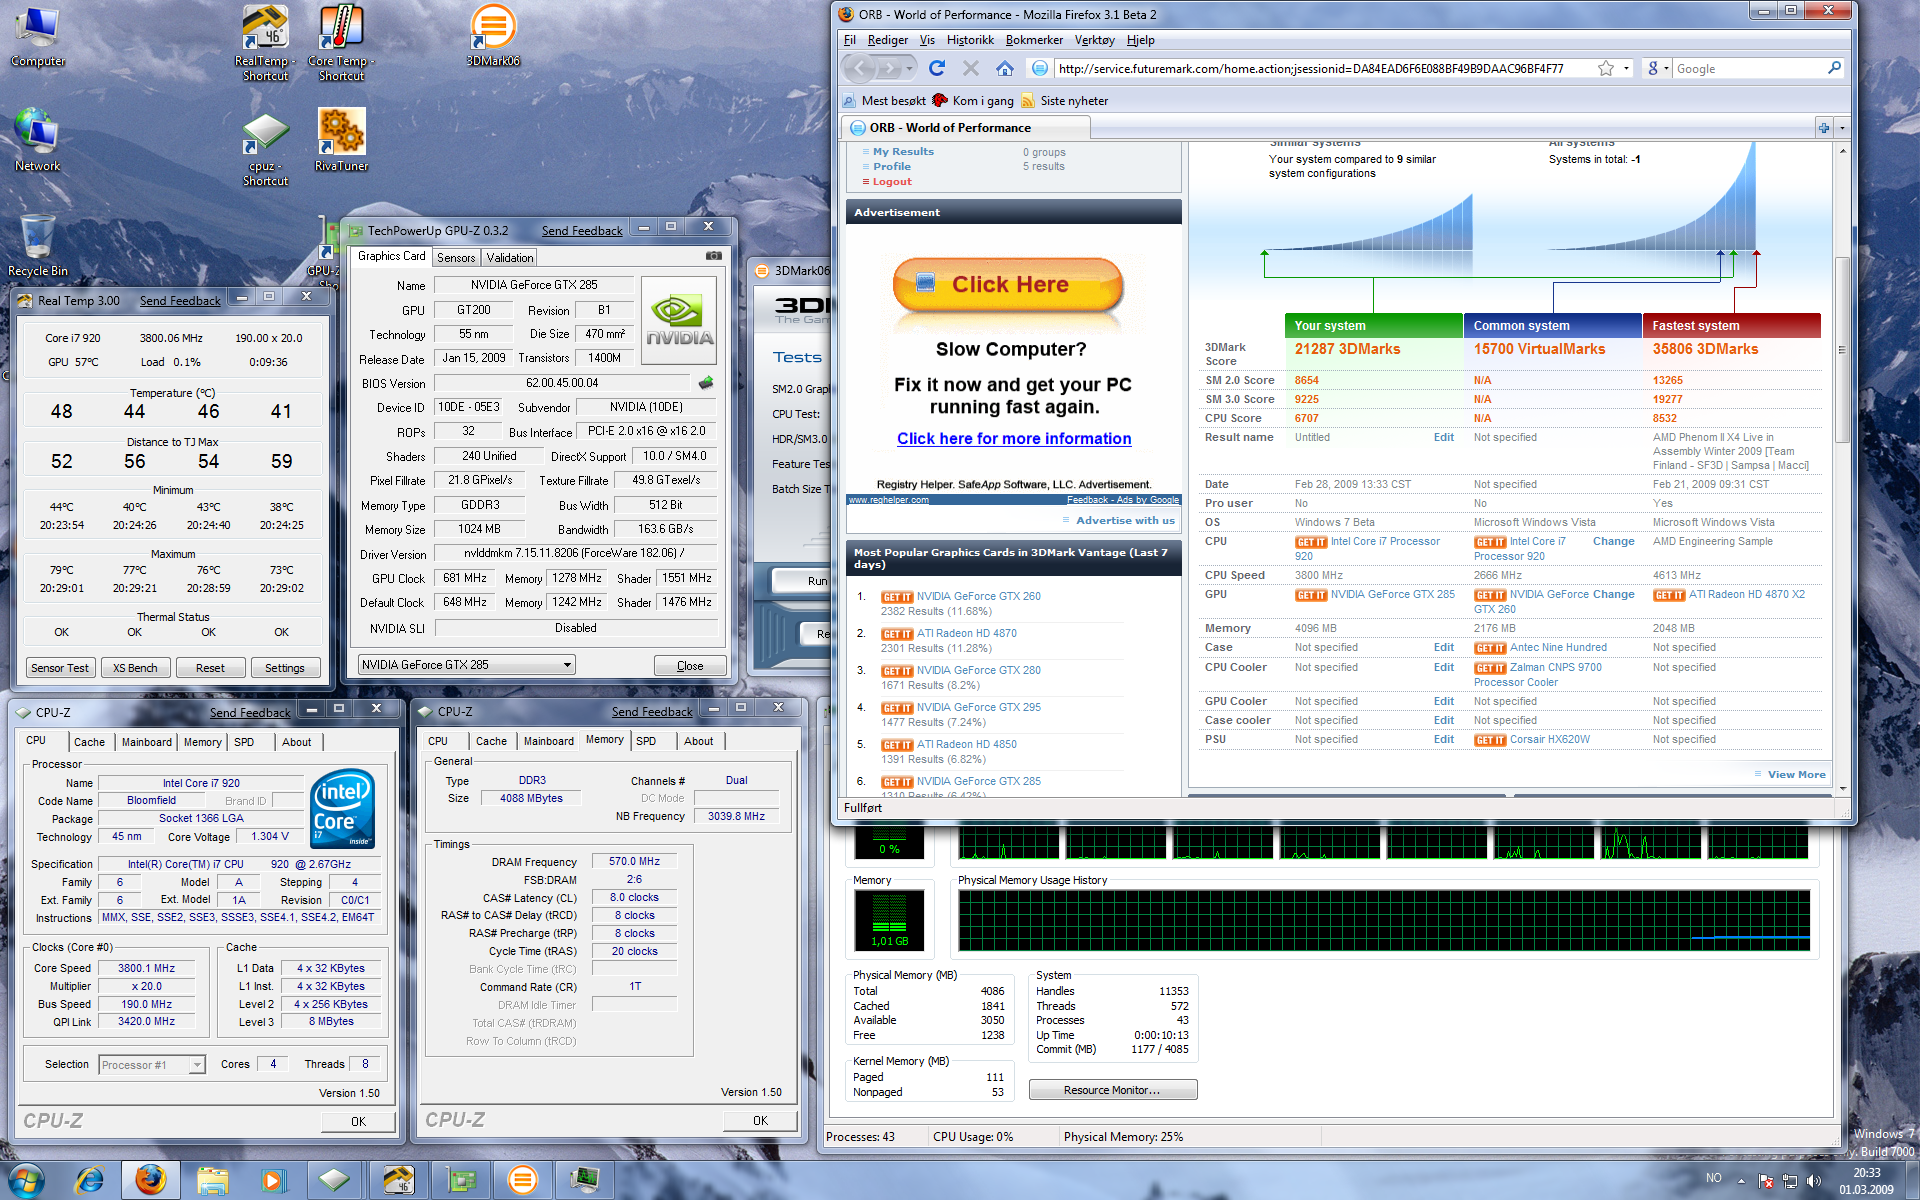Open Real Temp Settings button
Viewport: 1920px width, 1200px height.
point(285,667)
